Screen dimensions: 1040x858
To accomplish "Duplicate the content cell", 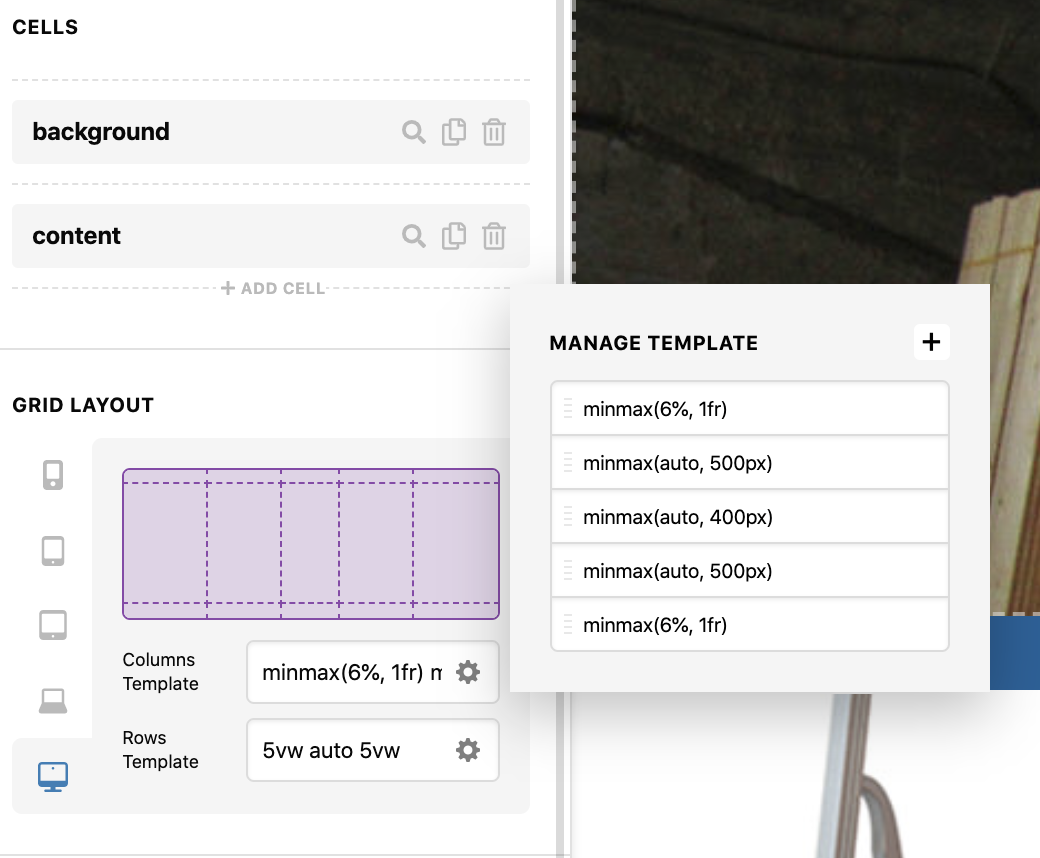I will point(454,236).
